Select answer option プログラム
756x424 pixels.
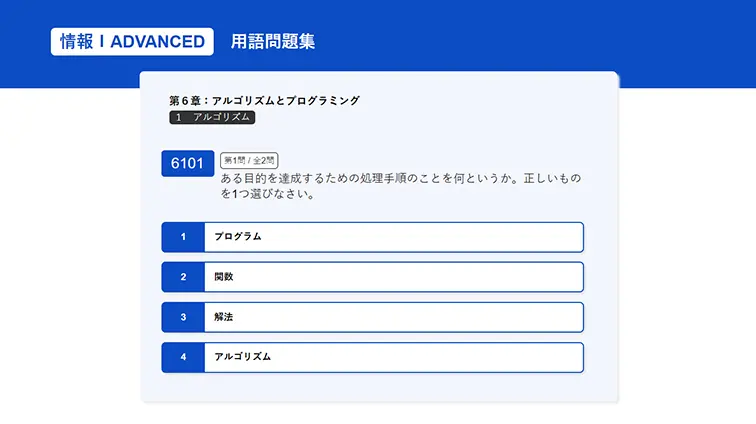pyautogui.click(x=393, y=237)
